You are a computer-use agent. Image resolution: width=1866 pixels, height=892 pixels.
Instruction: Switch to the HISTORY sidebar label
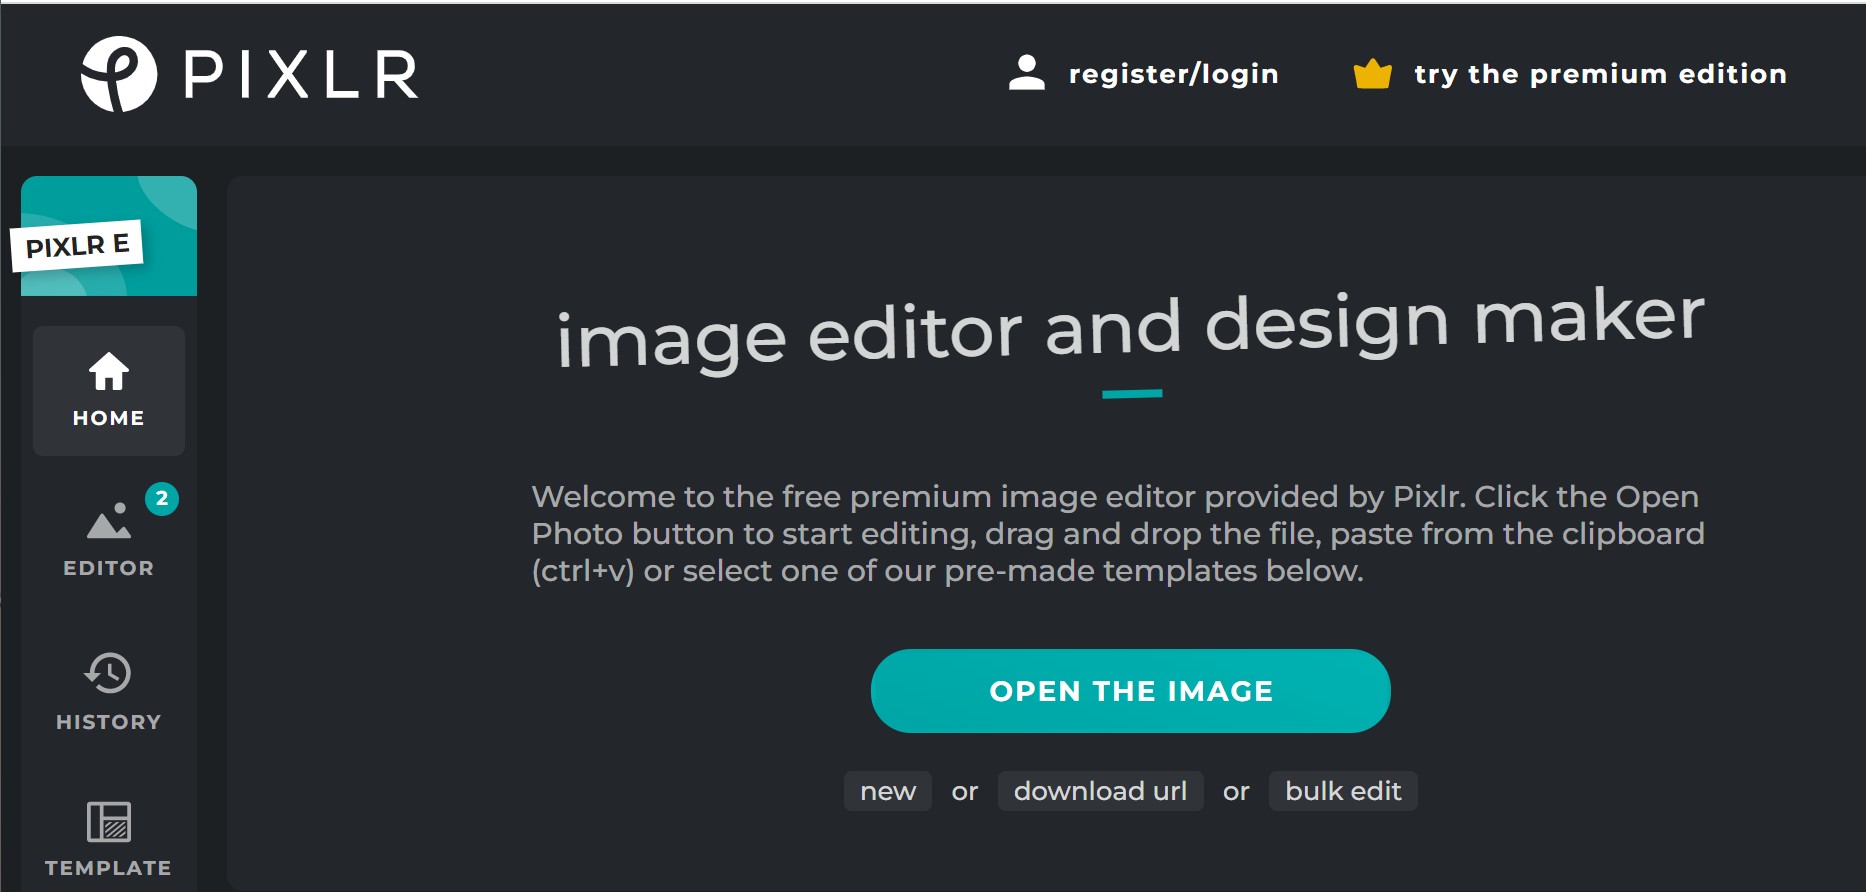pyautogui.click(x=109, y=722)
